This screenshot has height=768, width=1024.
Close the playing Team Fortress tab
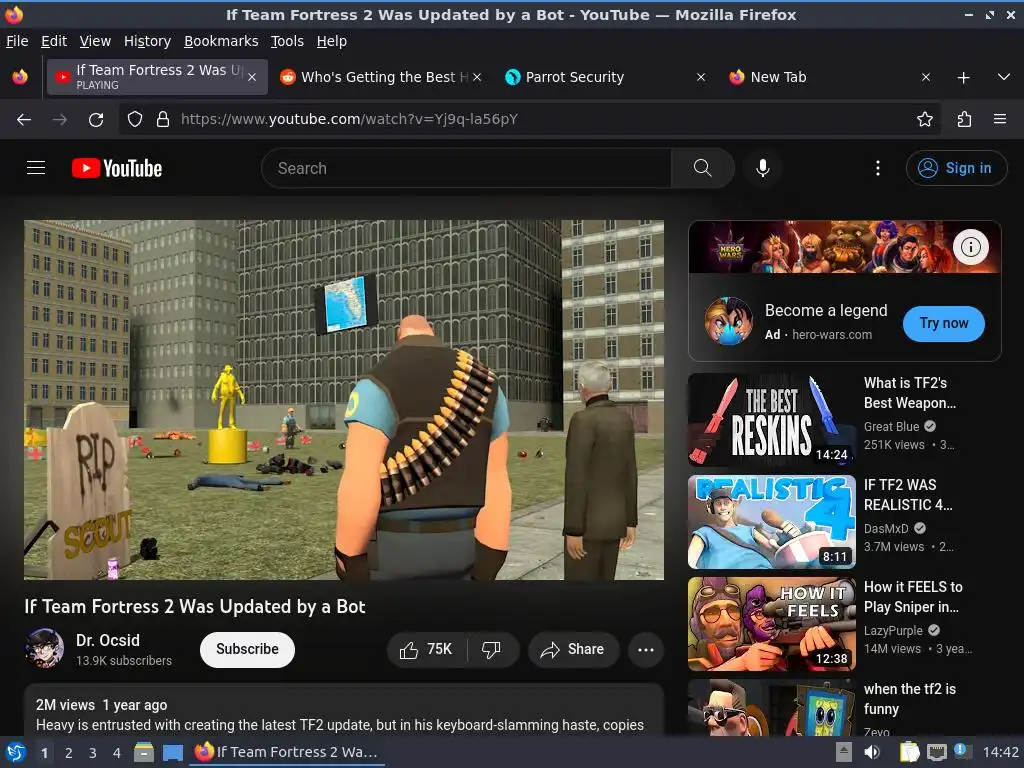(252, 77)
